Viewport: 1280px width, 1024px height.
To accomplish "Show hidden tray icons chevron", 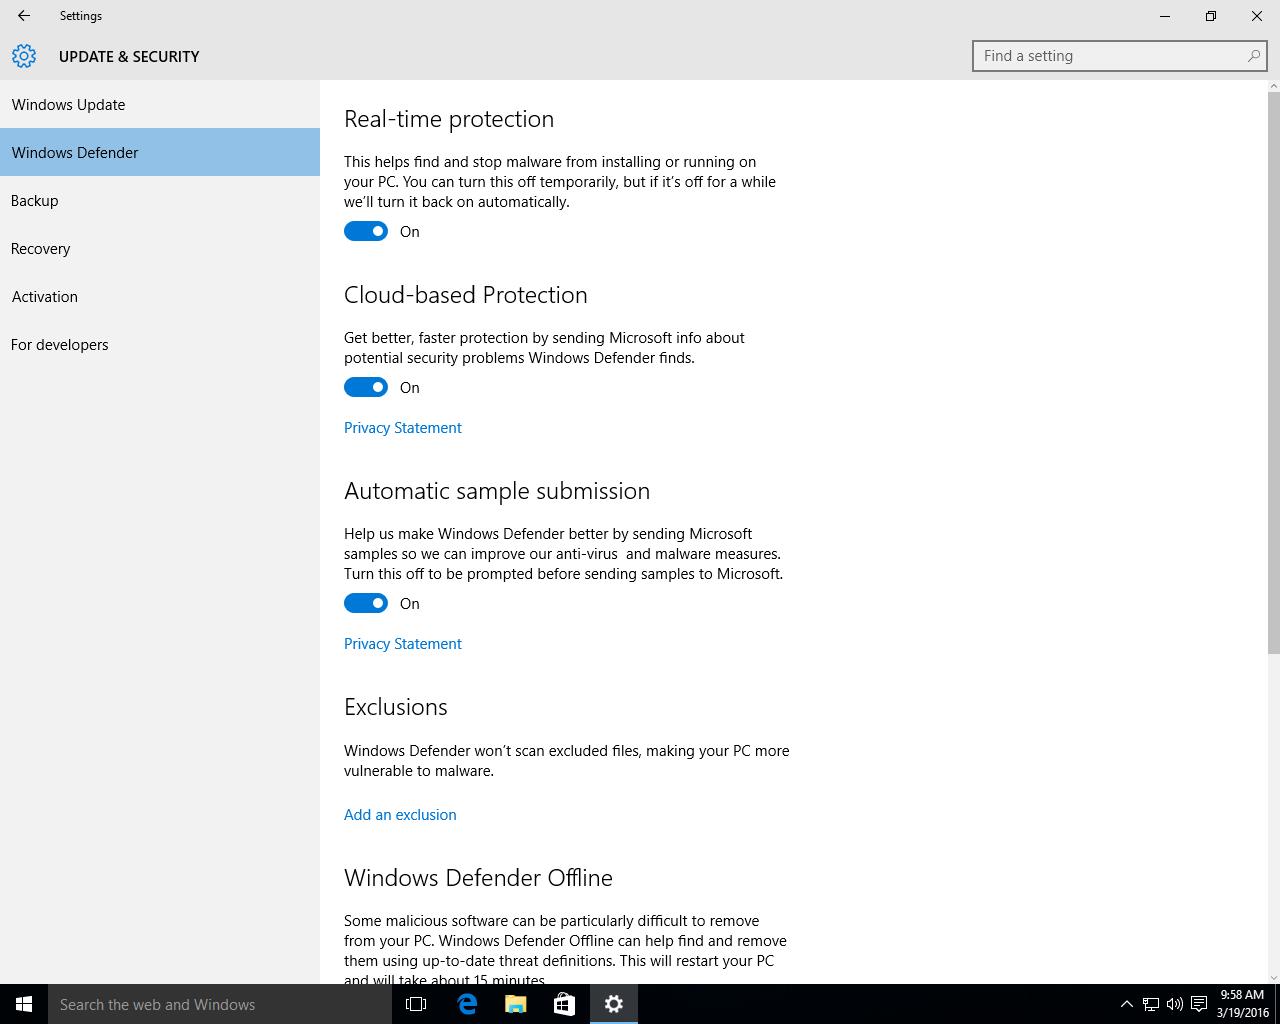I will pos(1126,1004).
